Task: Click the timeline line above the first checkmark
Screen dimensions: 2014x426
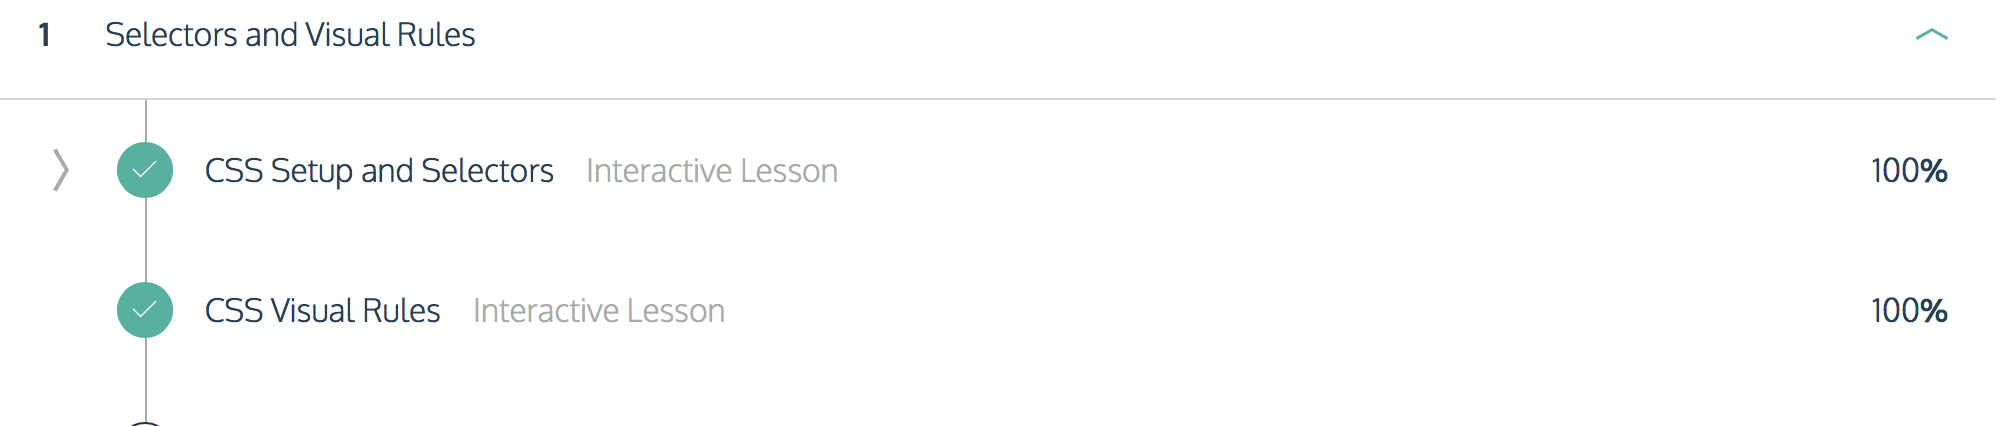Action: pyautogui.click(x=146, y=121)
